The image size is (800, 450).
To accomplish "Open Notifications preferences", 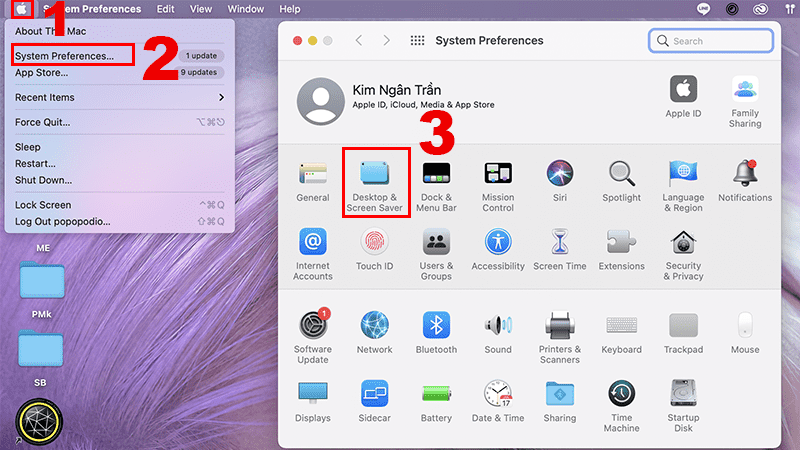I will (x=745, y=182).
